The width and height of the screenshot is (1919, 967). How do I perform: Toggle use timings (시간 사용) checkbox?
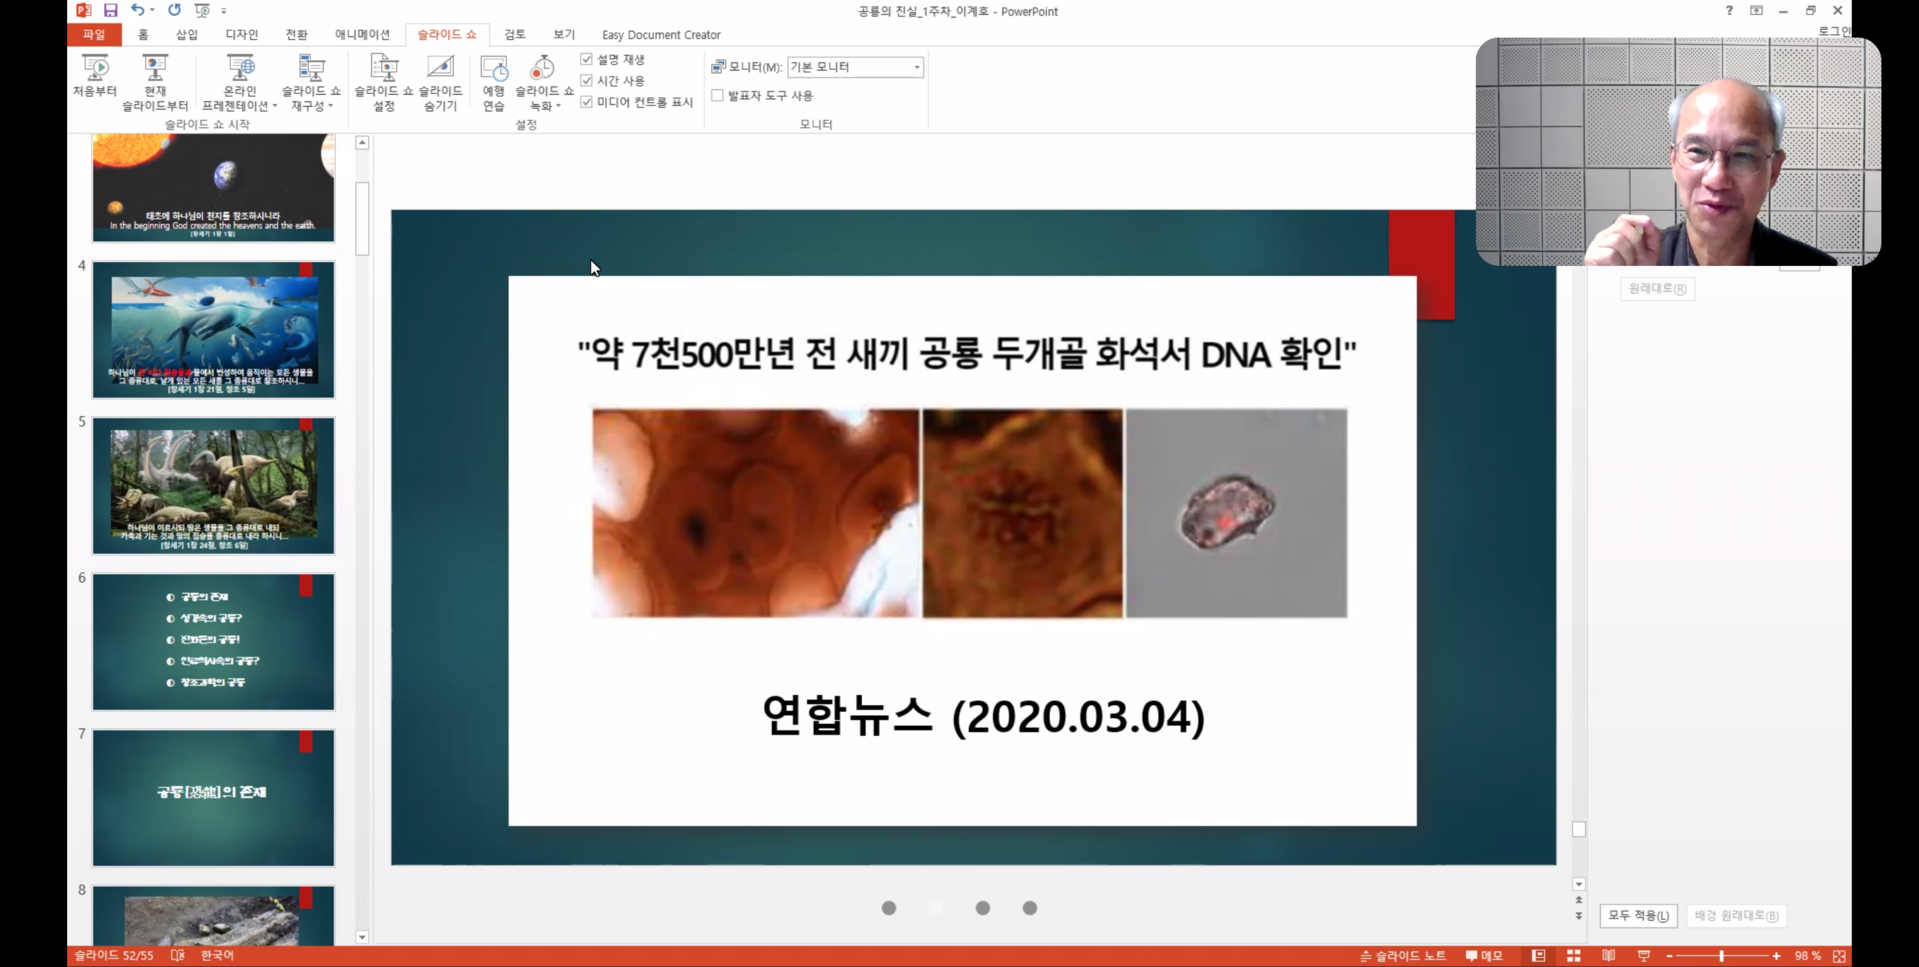pos(587,80)
